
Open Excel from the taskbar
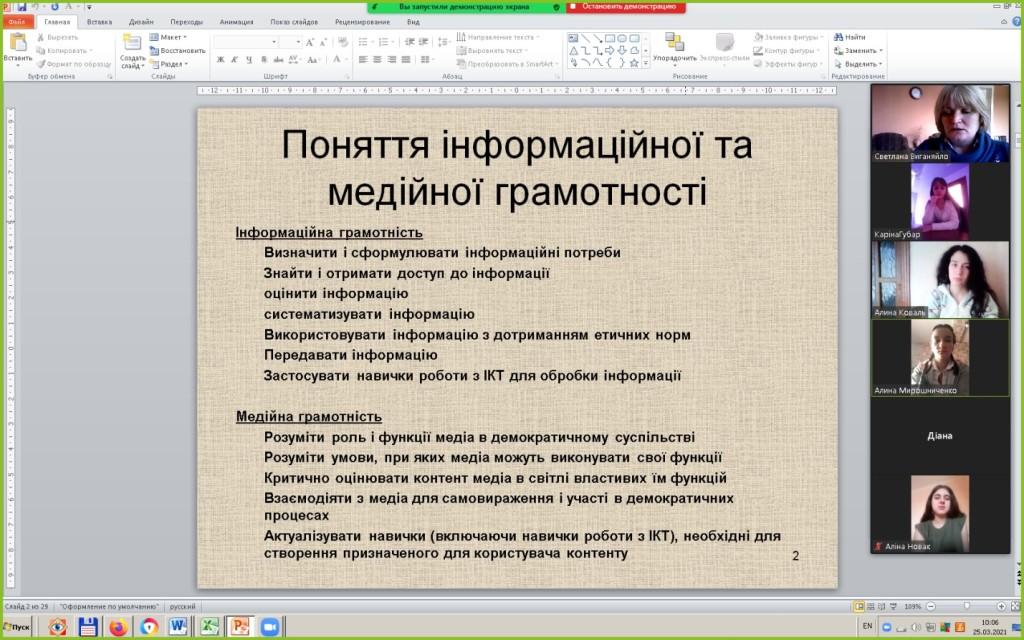coord(209,627)
